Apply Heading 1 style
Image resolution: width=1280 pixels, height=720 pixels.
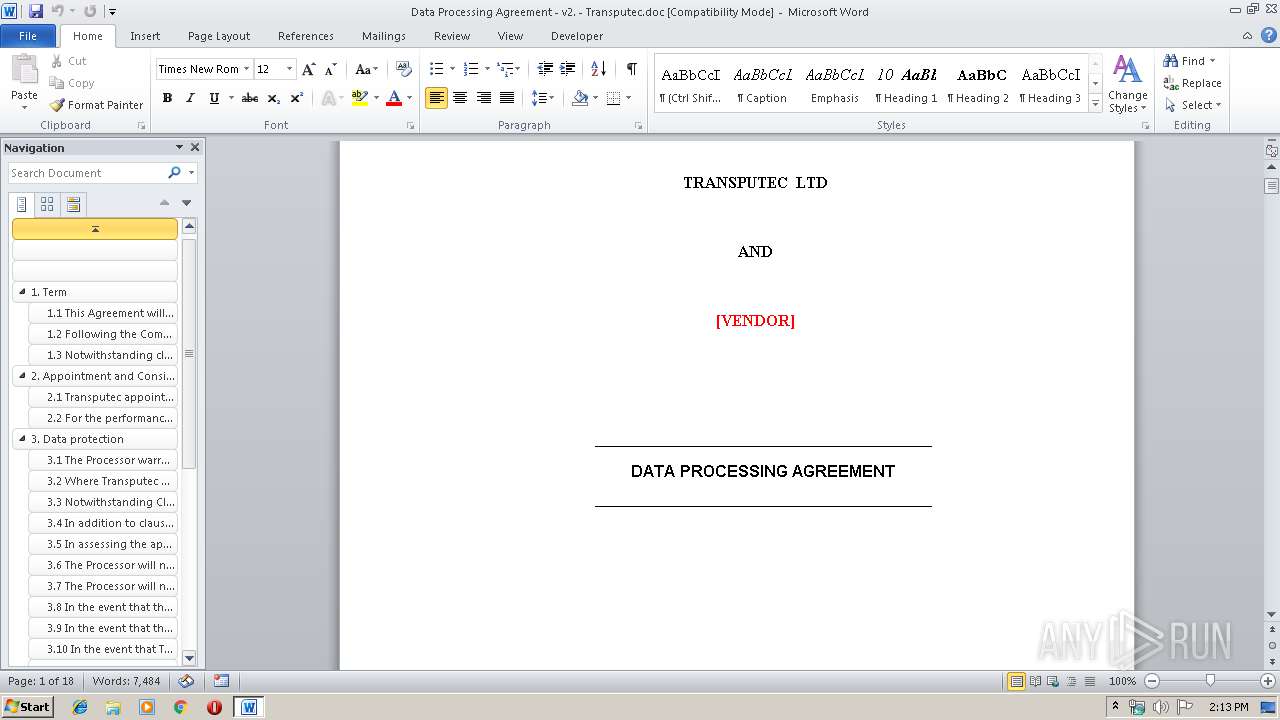pos(907,85)
